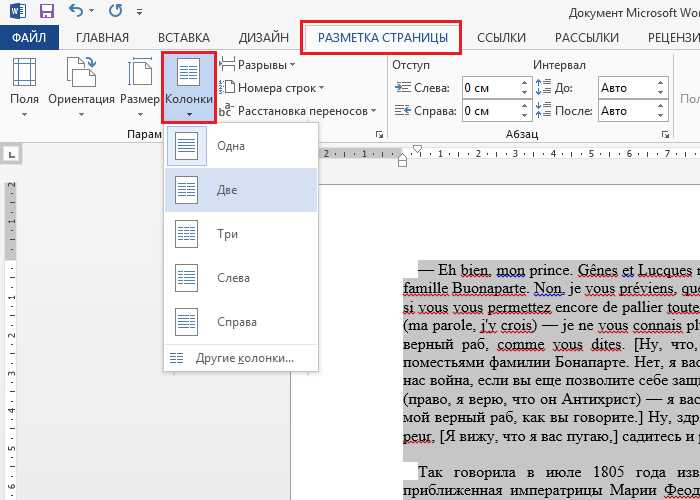Decrease the После spacing after value
Screen dimensions: 700x500
click(x=661, y=116)
